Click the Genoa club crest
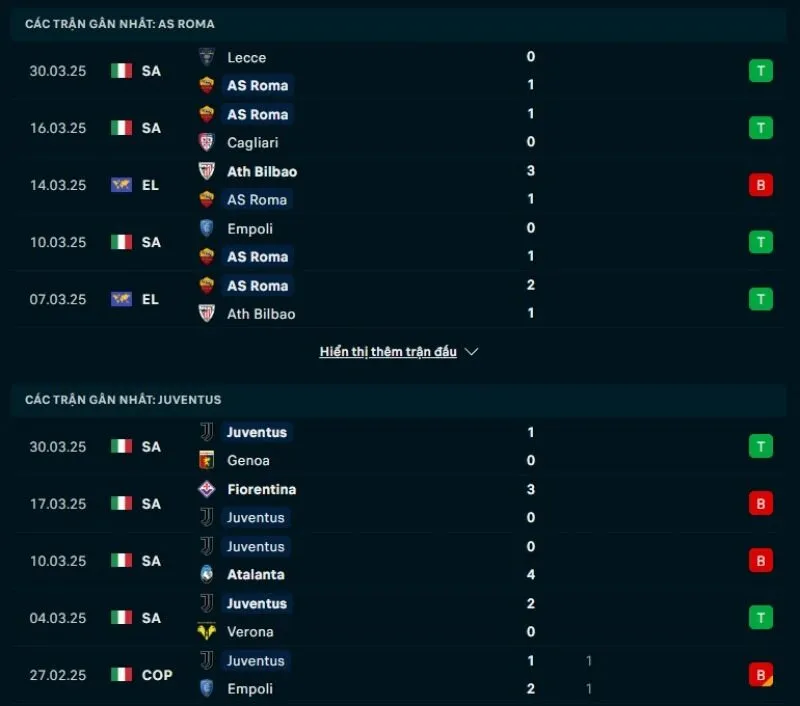Viewport: 800px width, 706px height. pyautogui.click(x=208, y=460)
